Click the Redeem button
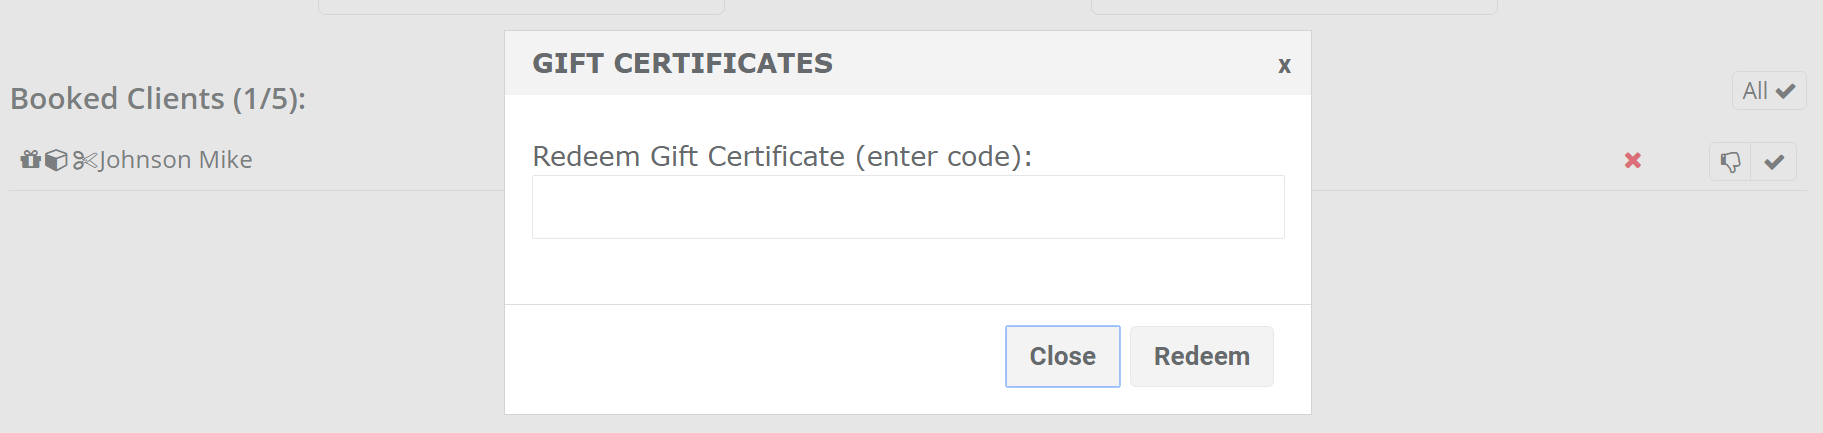 point(1202,356)
